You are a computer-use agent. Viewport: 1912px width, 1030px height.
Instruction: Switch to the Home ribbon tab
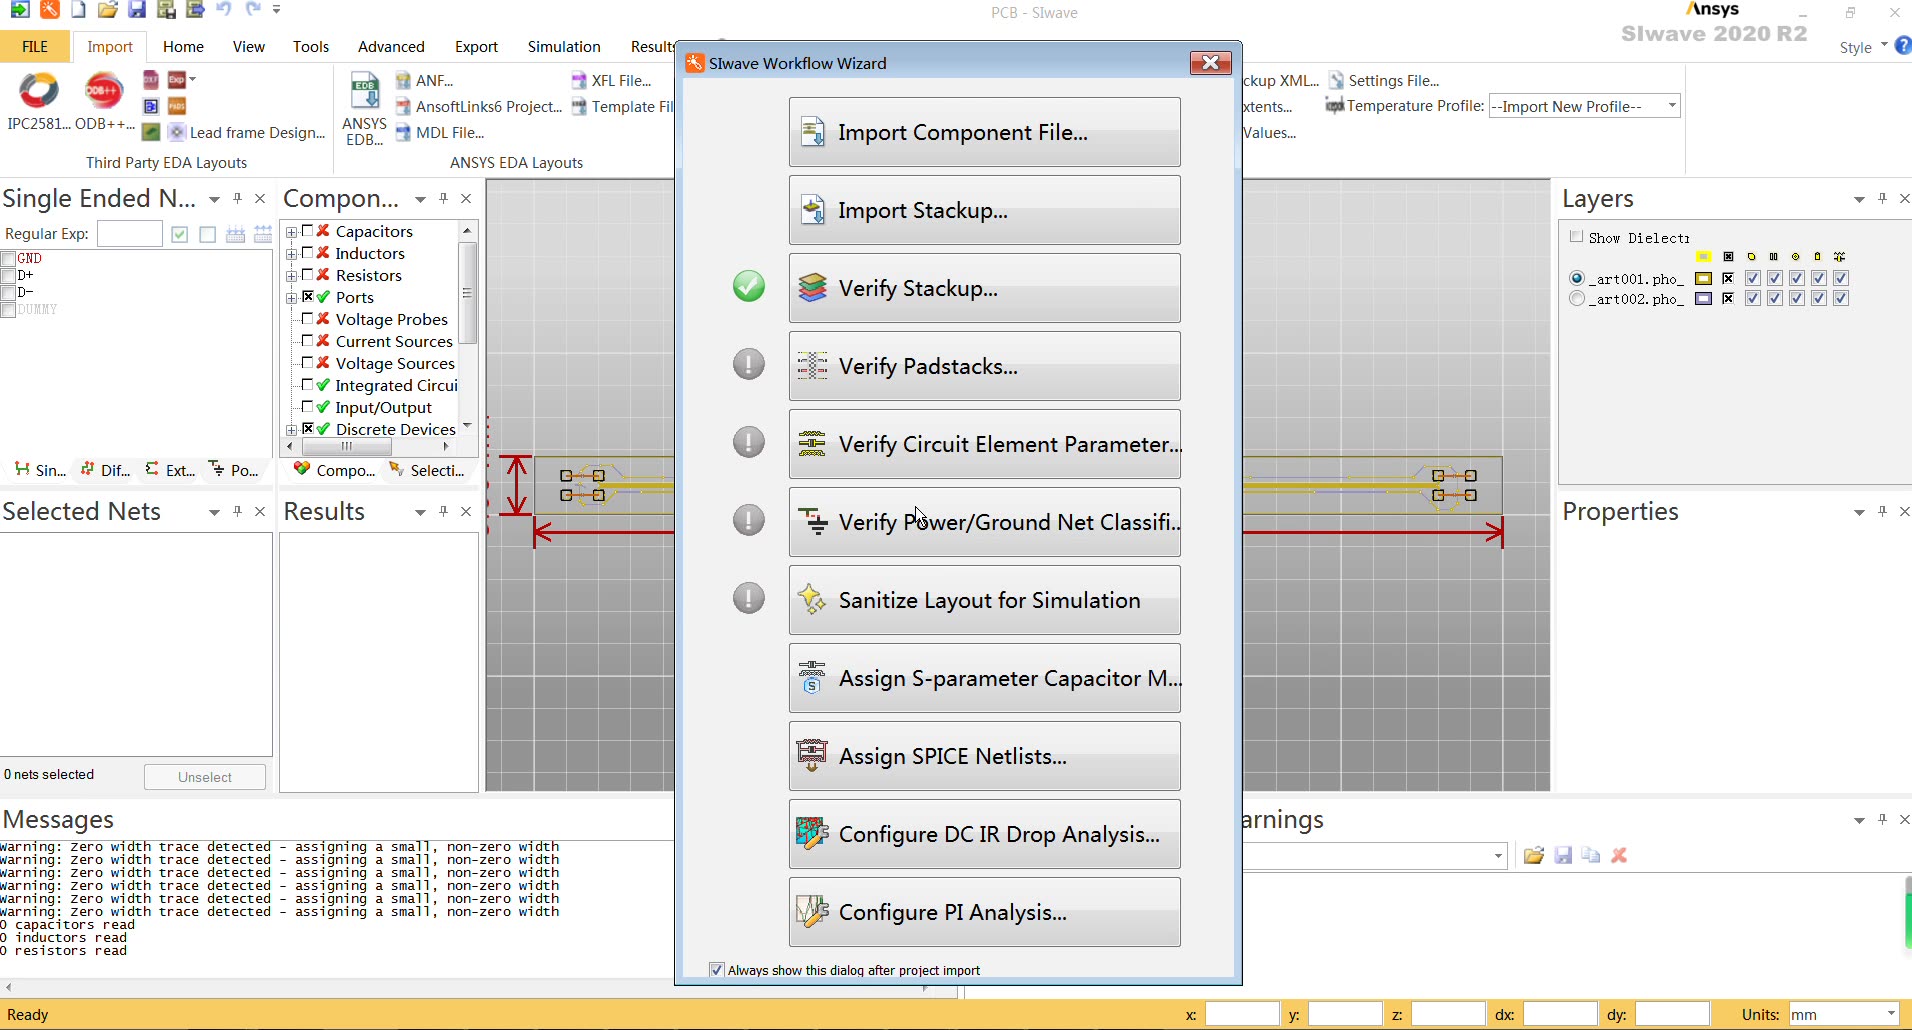click(x=183, y=46)
